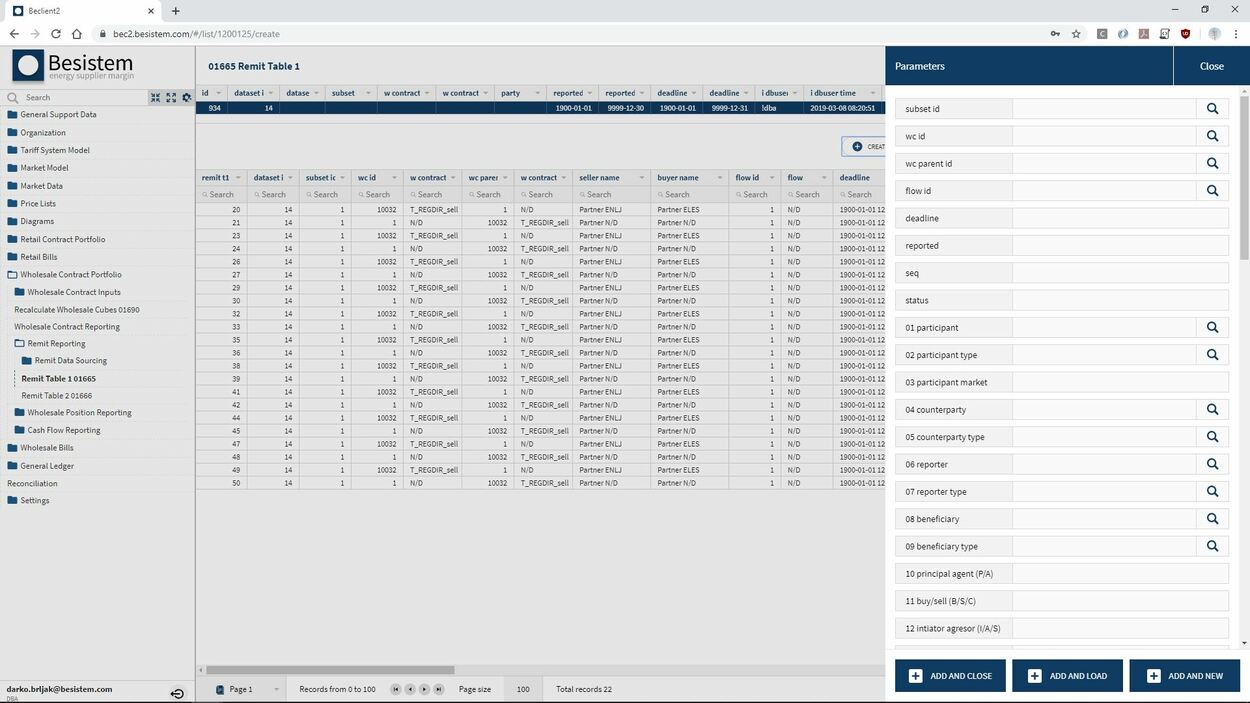Click the logout icon at bottom left
Viewport: 1250px width, 703px height.
[x=178, y=692]
